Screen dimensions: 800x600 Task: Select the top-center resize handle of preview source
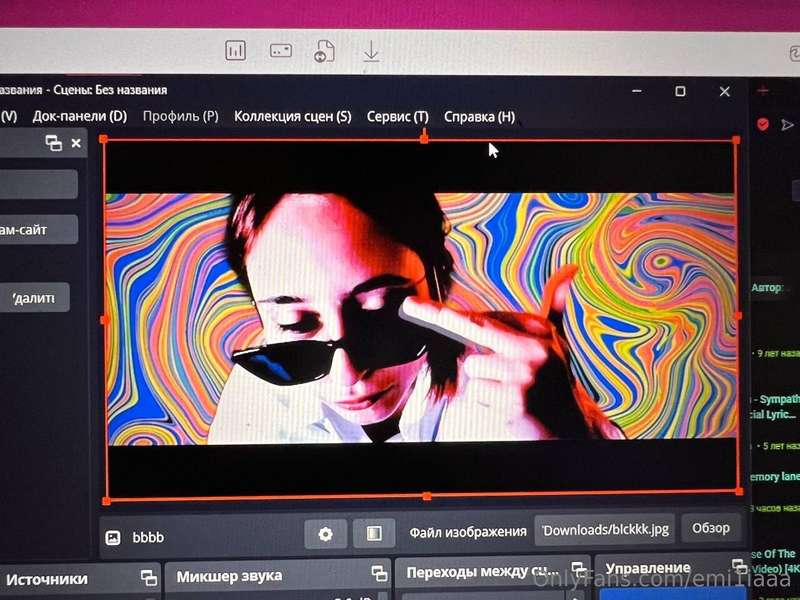[x=424, y=138]
